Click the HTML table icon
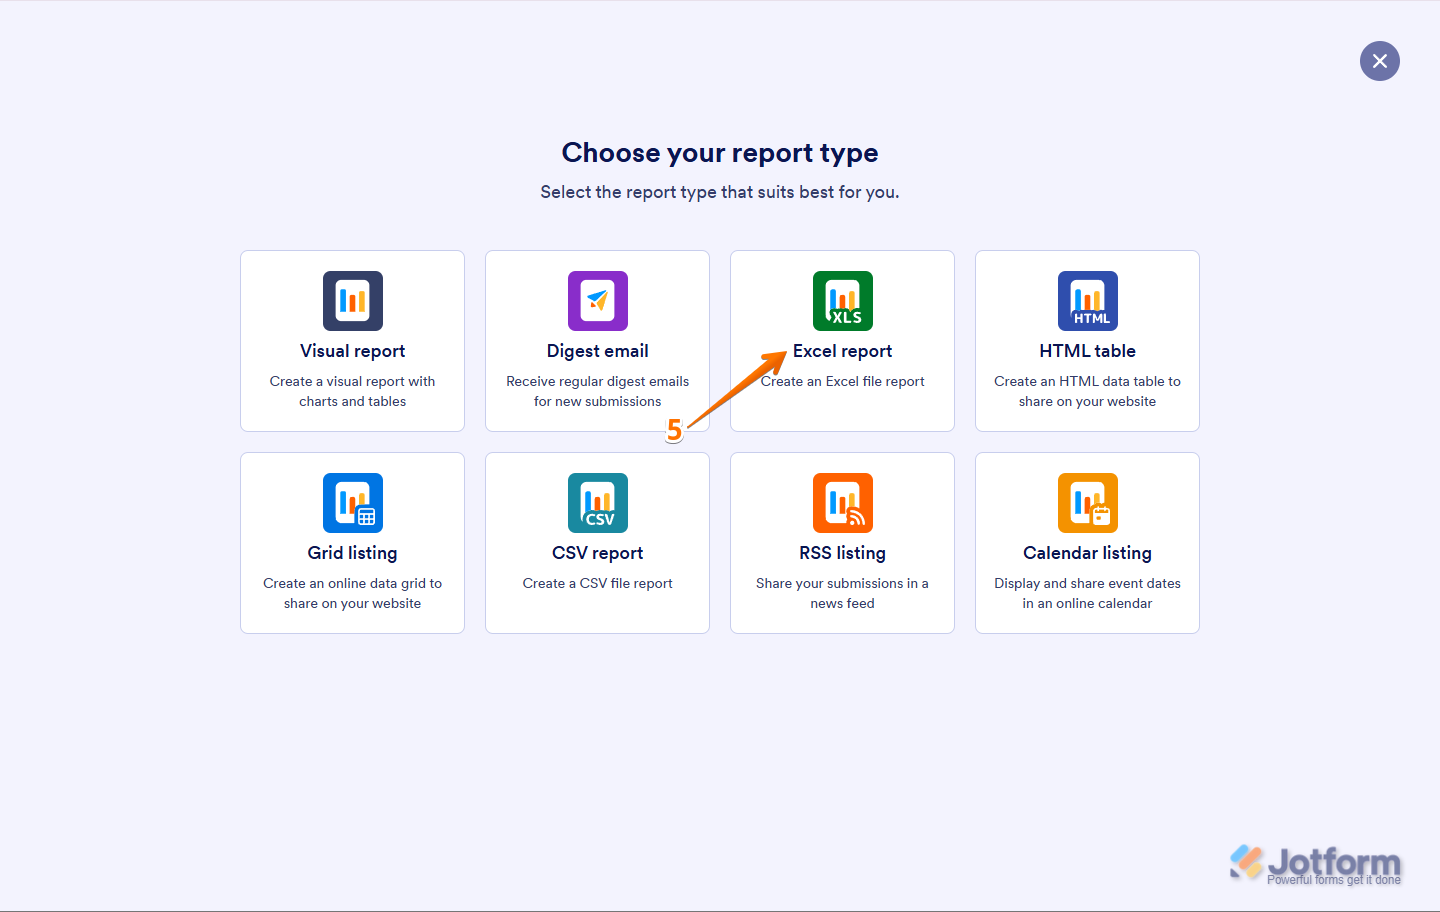The image size is (1440, 912). 1087,301
